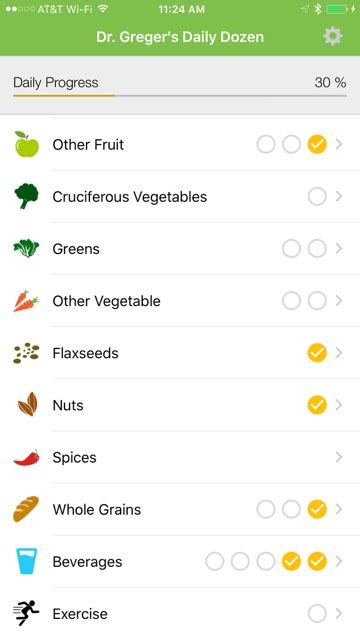Screen dimensions: 360x640
Task: Tap the running figure Exercise icon
Action: [x=26, y=613]
